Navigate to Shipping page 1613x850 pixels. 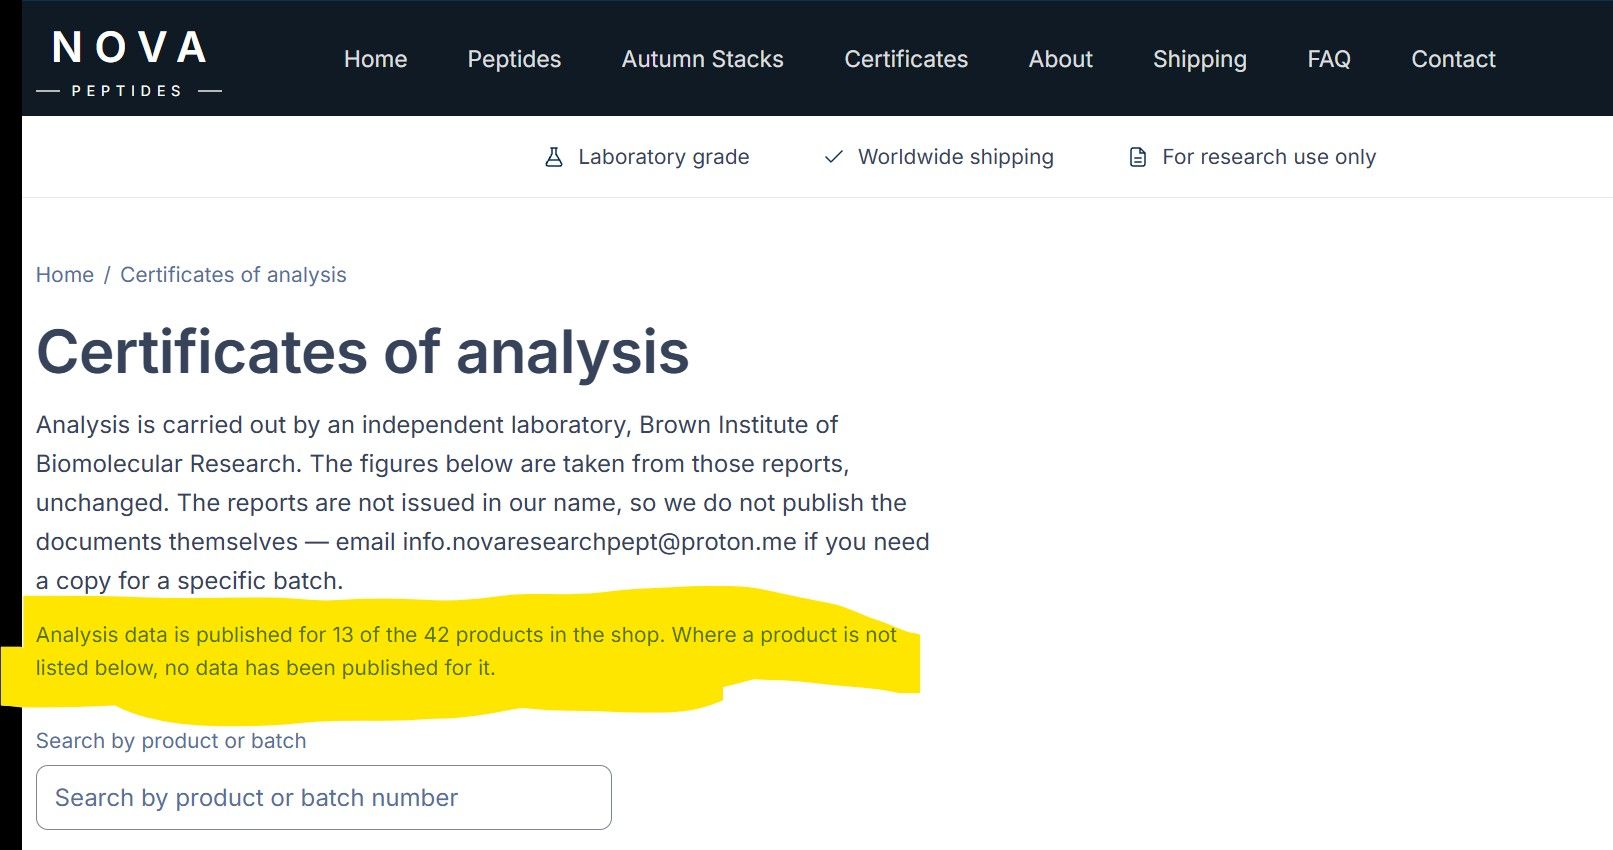(1199, 59)
